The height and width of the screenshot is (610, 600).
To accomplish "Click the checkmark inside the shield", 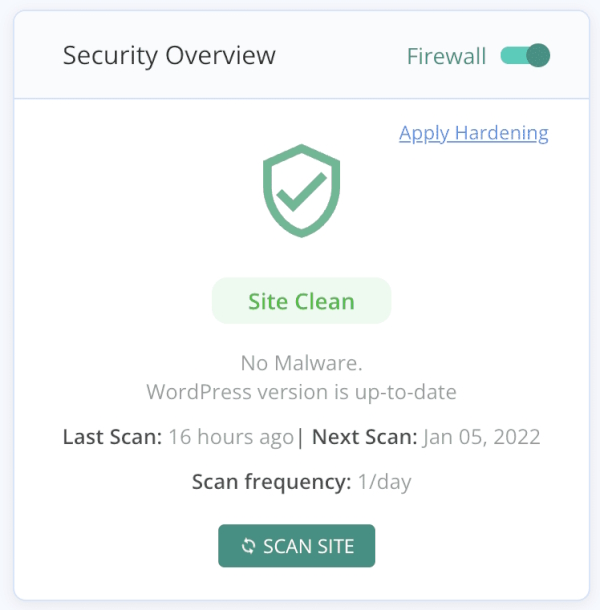I will (301, 190).
